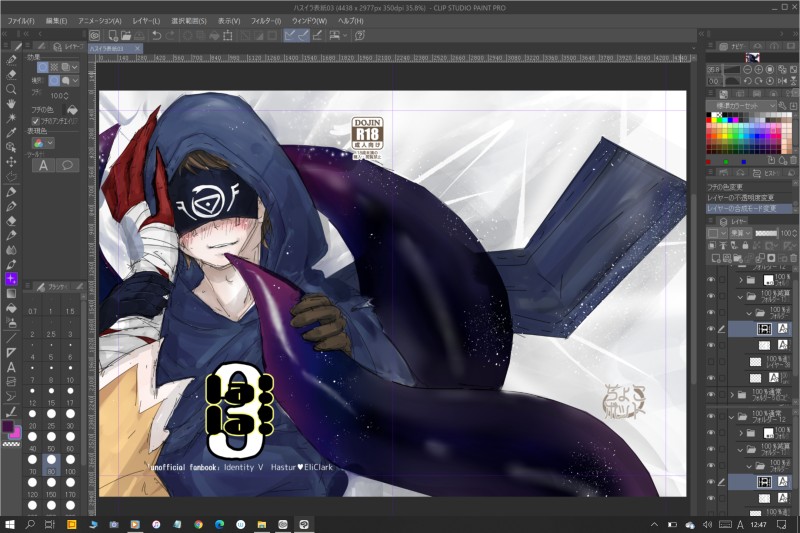Click the New raster layer icon
The height and width of the screenshot is (533, 800).
click(716, 258)
